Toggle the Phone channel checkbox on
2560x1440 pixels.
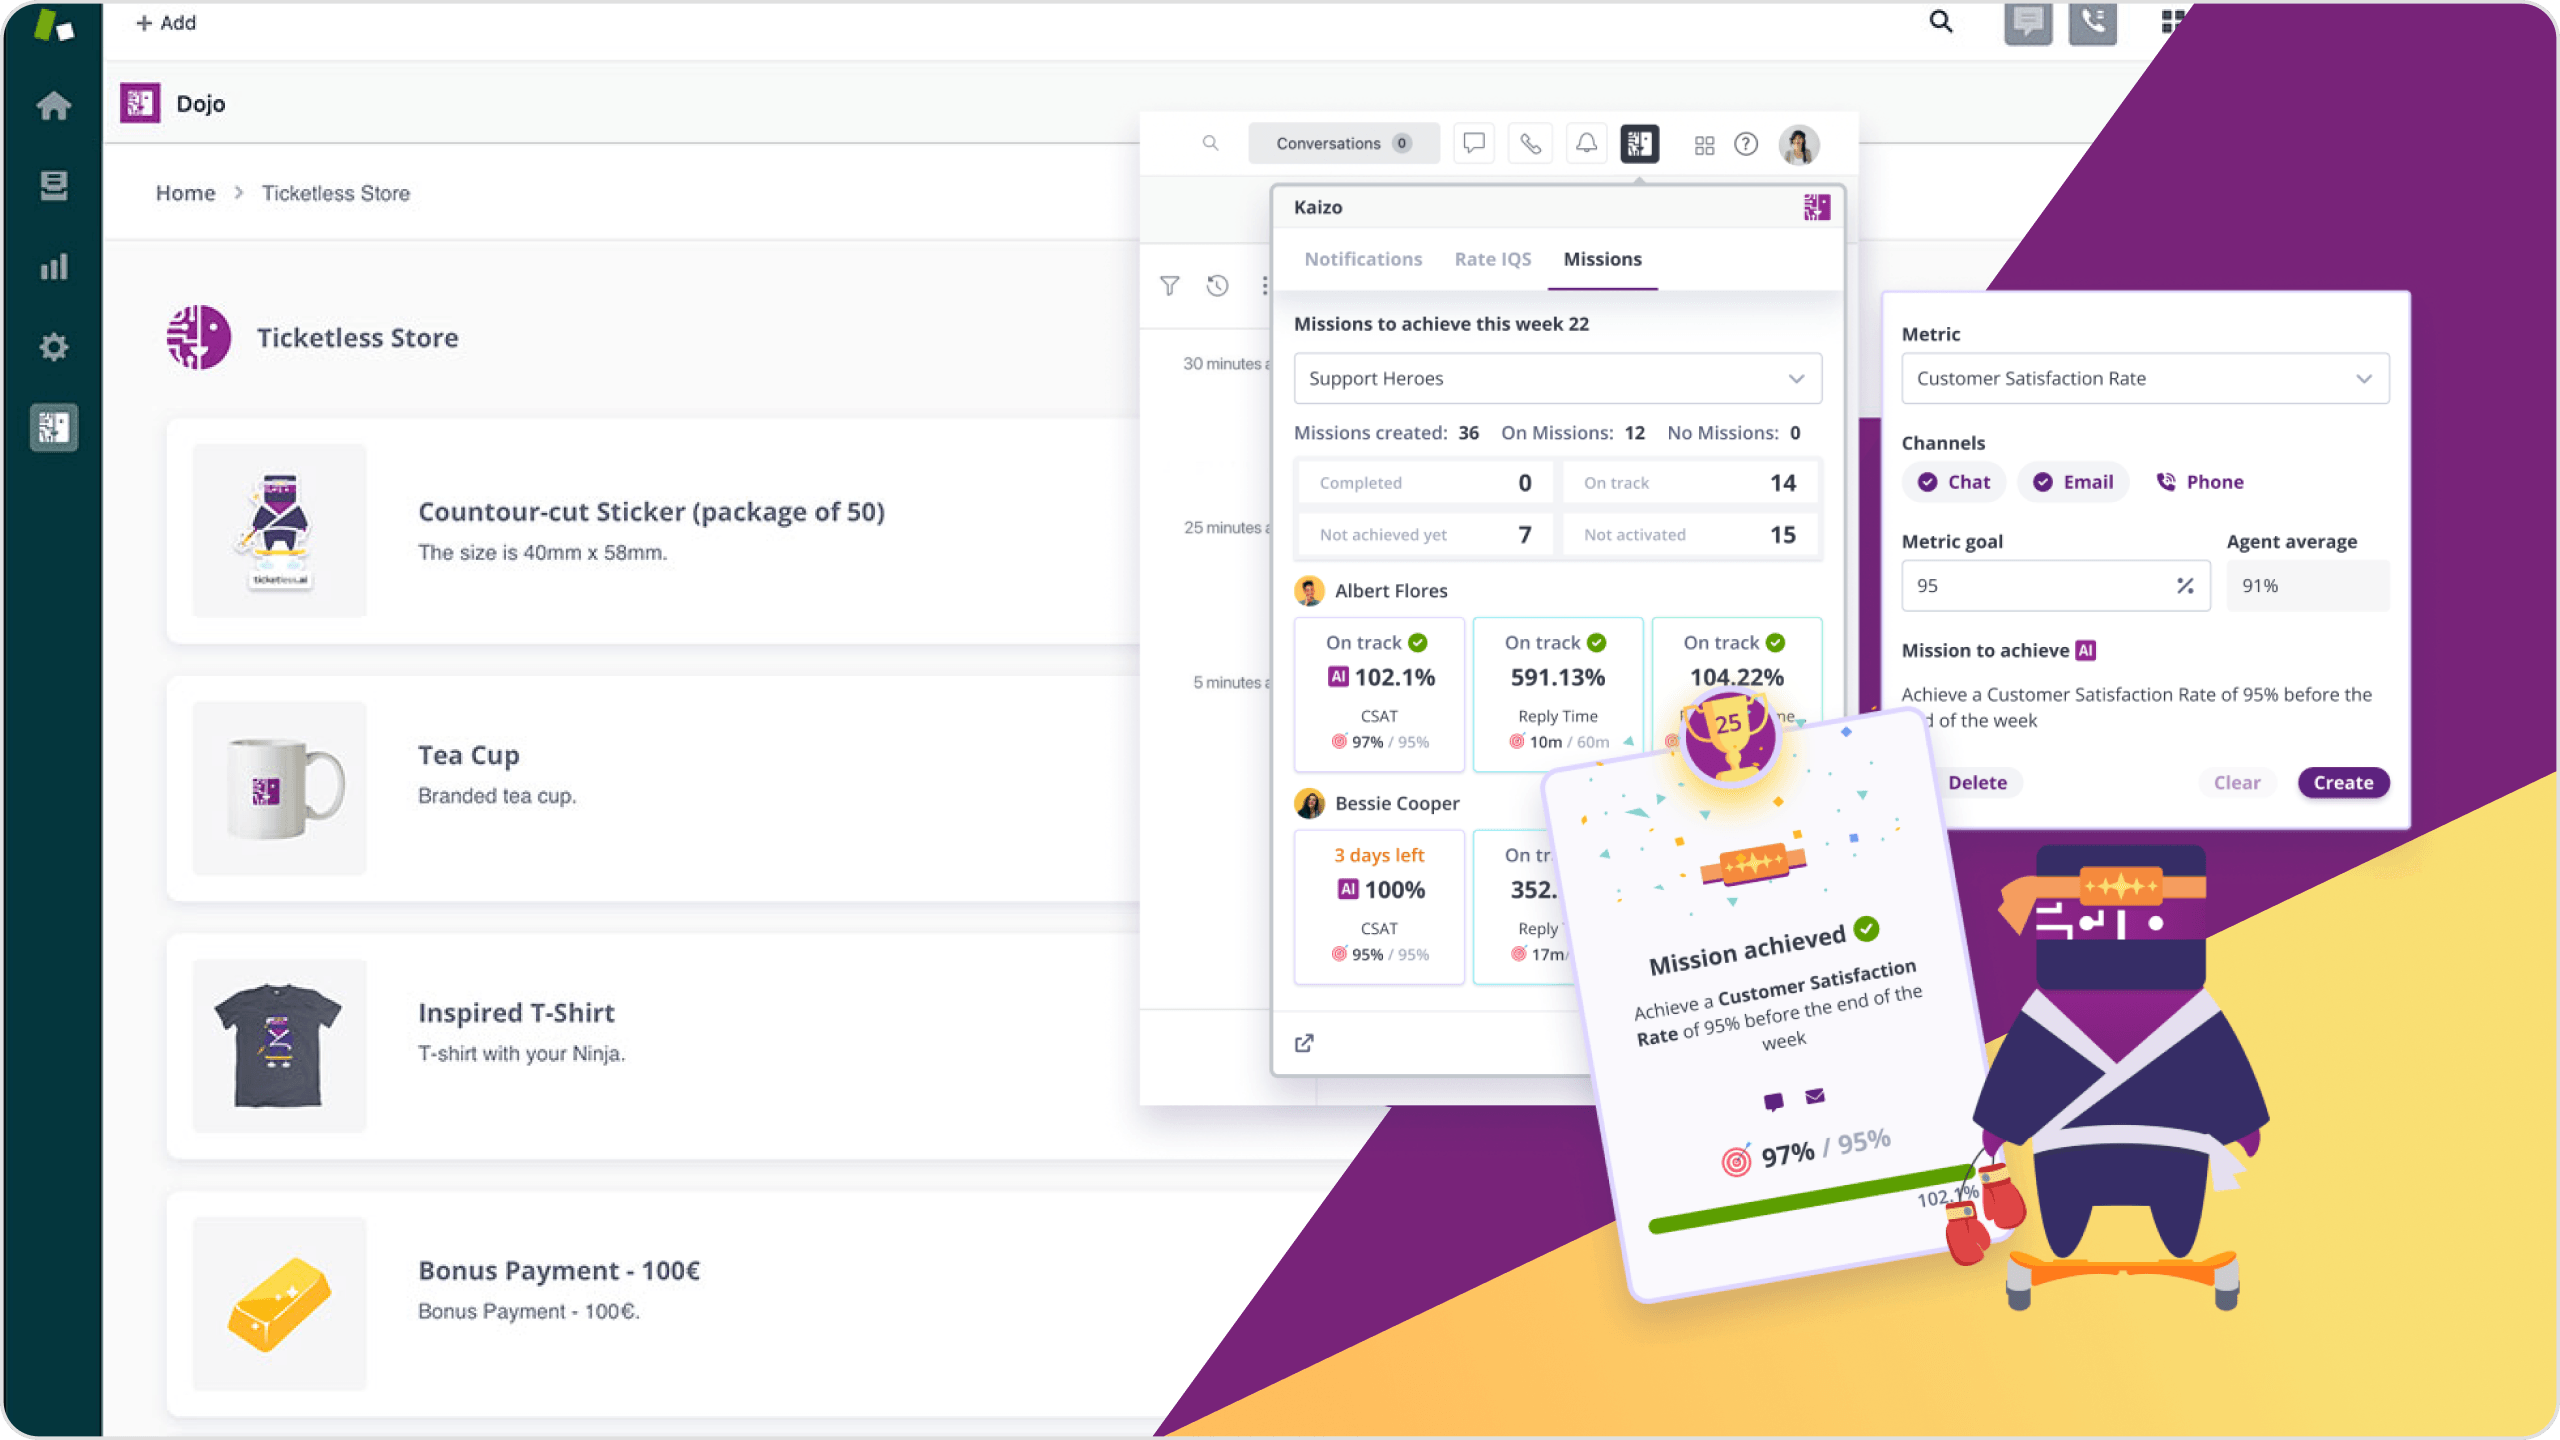(x=2198, y=482)
